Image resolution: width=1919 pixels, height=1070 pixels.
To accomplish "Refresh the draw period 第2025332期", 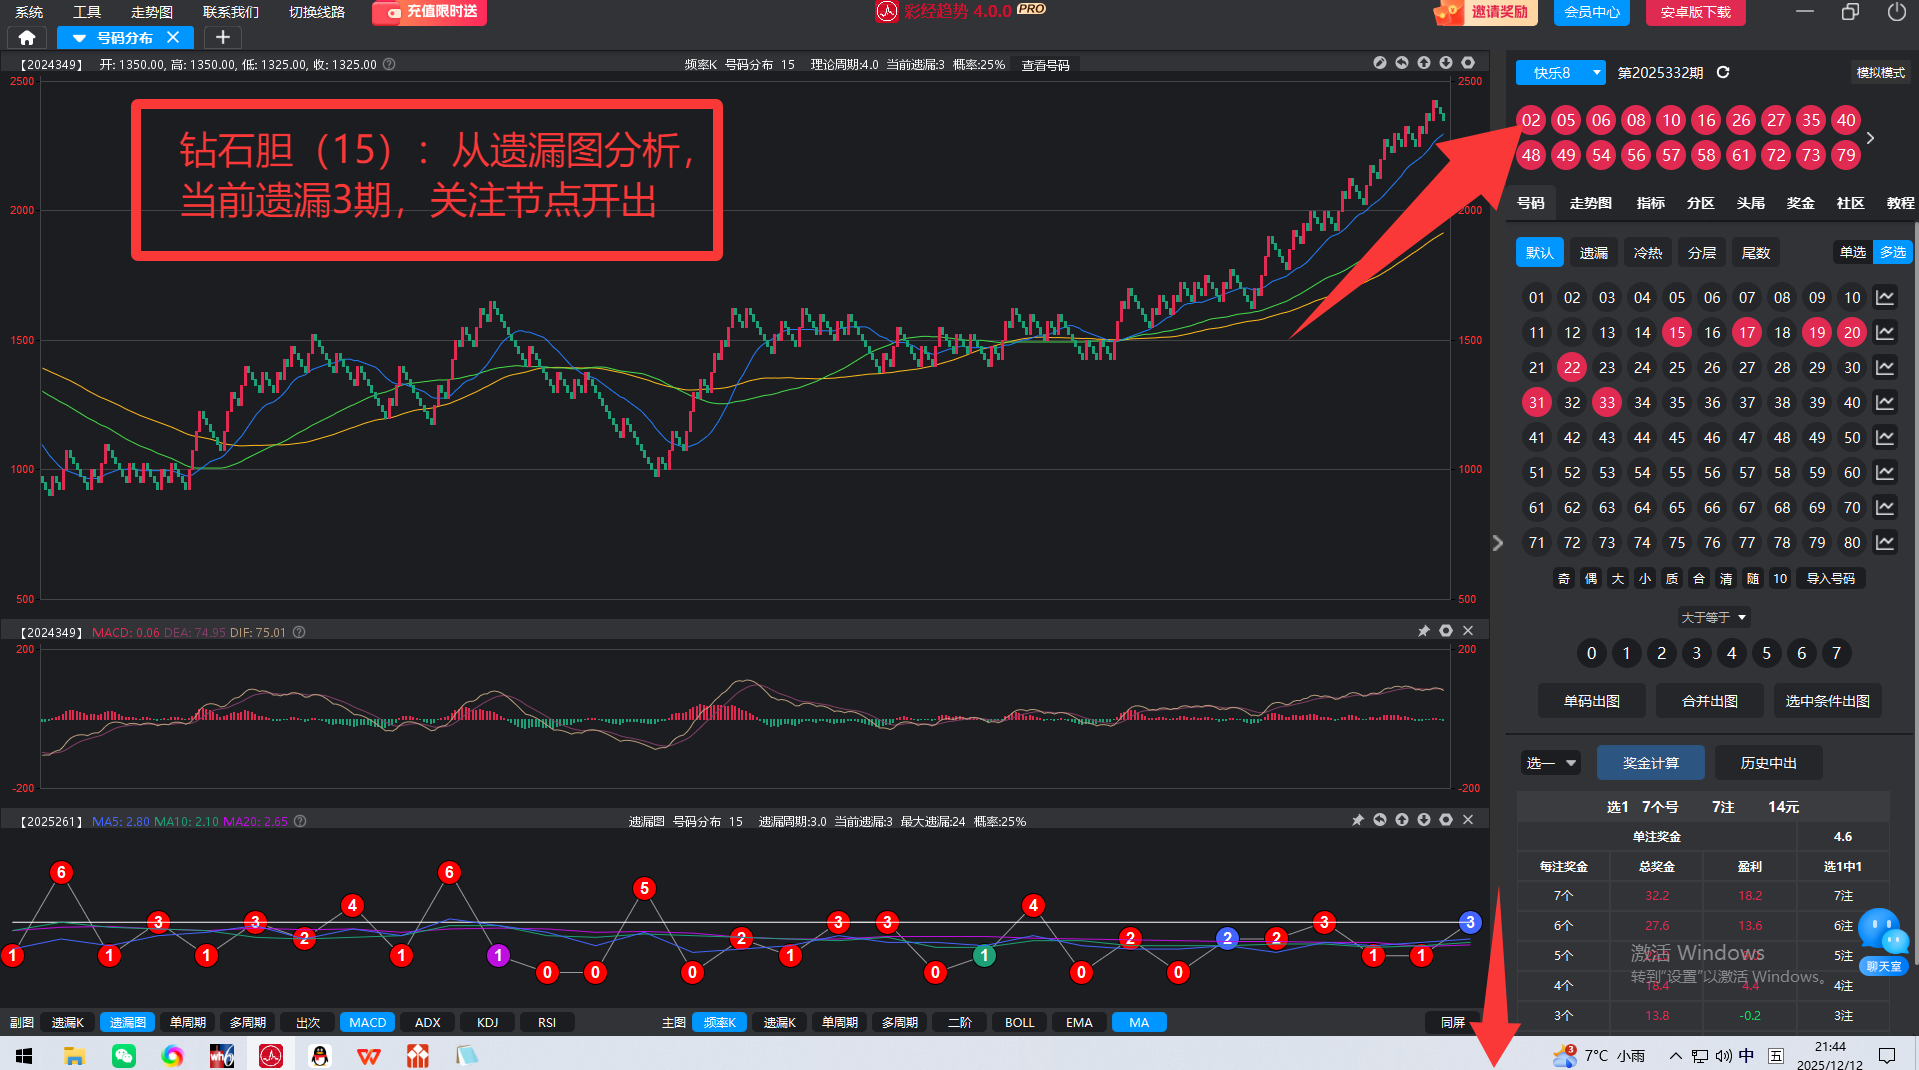I will click(1723, 73).
